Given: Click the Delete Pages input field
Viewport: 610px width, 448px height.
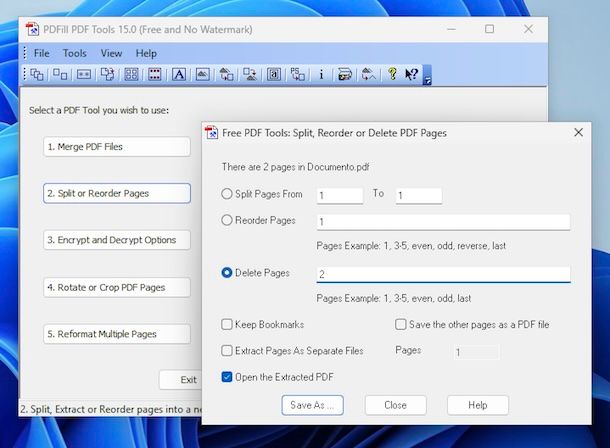Looking at the screenshot, I should 443,275.
